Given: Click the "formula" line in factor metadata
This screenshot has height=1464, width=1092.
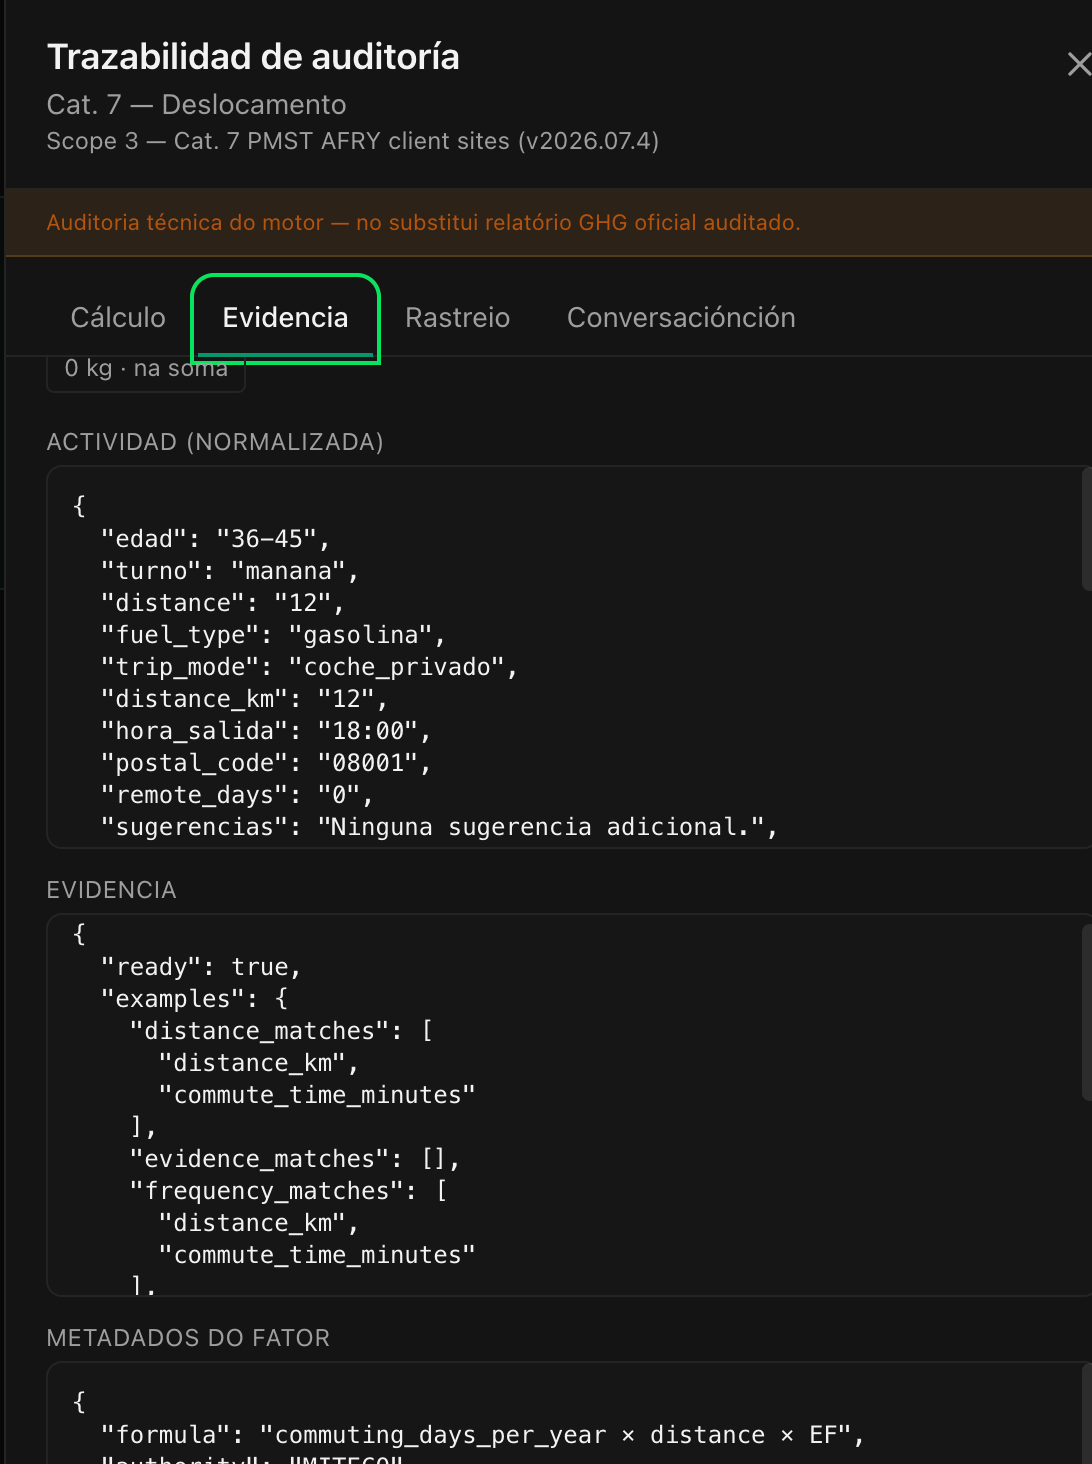Looking at the screenshot, I should (482, 1435).
